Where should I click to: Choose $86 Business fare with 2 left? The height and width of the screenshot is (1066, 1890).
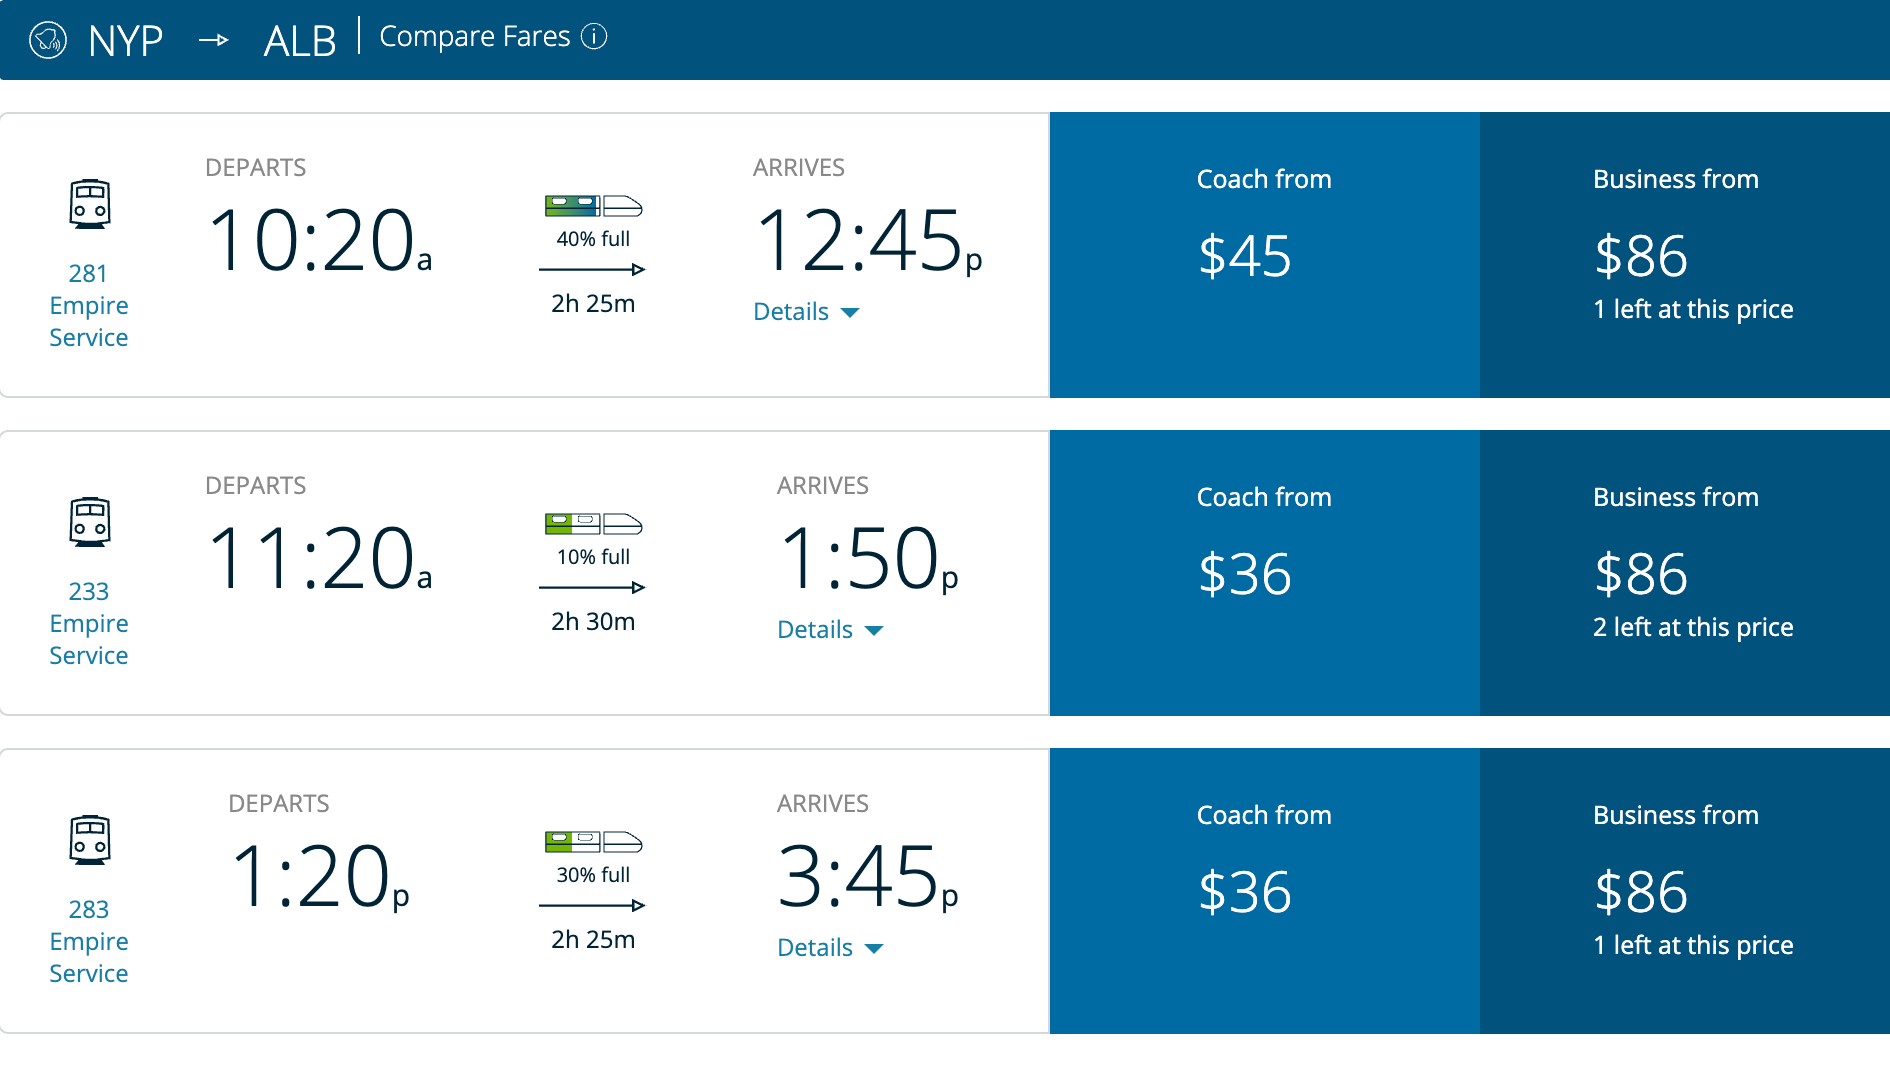[x=1684, y=573]
